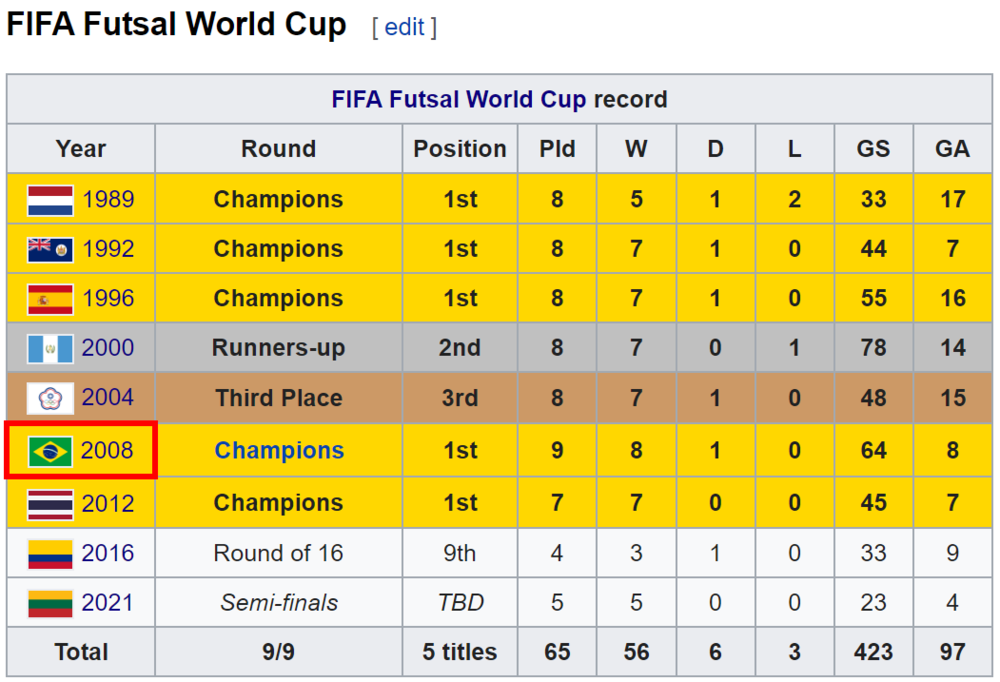
Task: Click the Pld column header
Action: 557,149
